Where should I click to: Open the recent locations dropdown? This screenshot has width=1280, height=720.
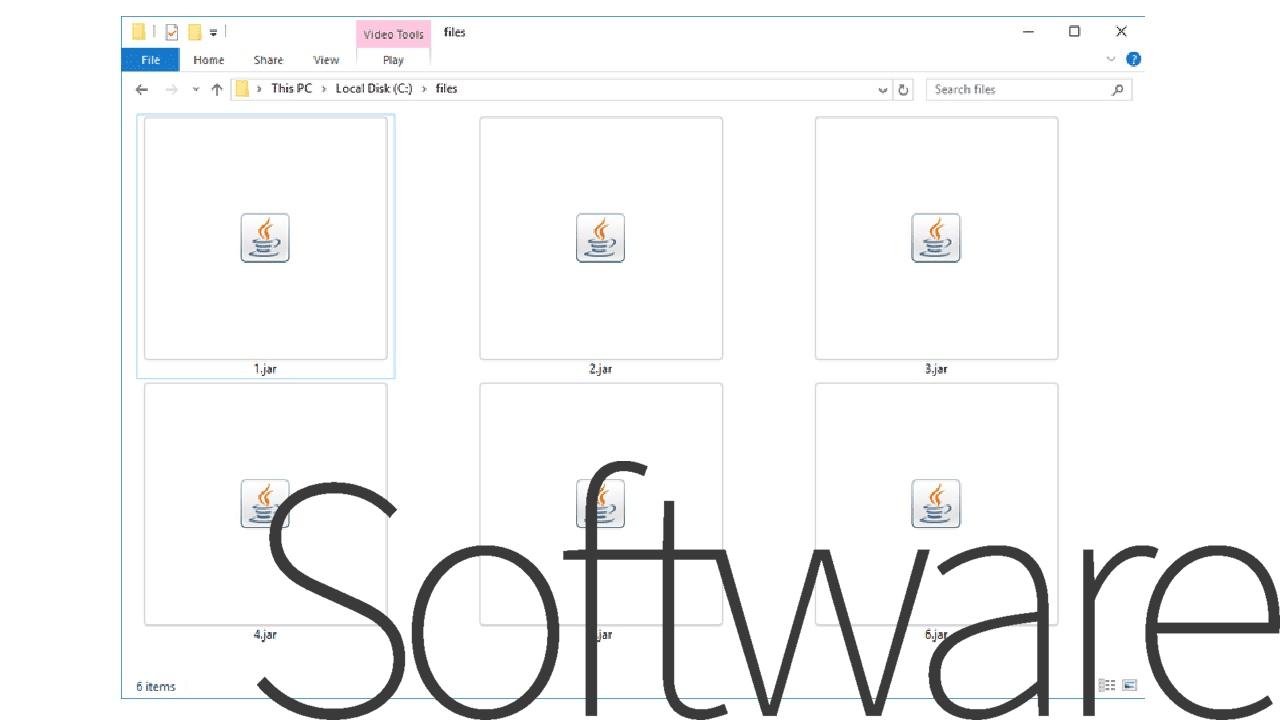196,89
